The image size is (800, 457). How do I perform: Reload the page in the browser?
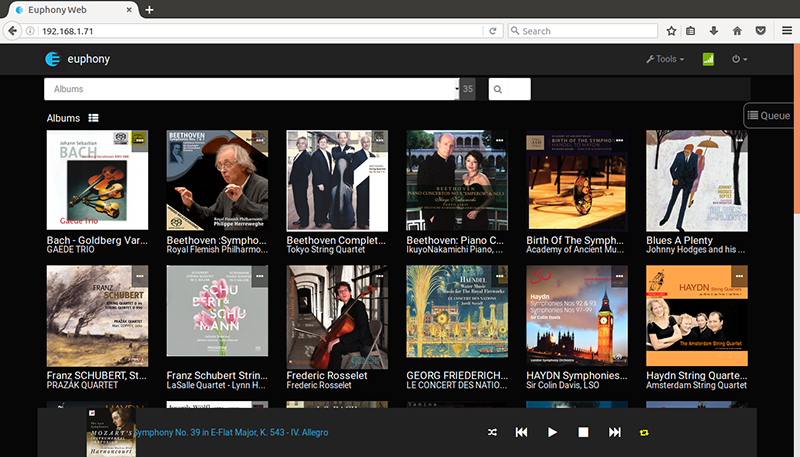point(493,31)
